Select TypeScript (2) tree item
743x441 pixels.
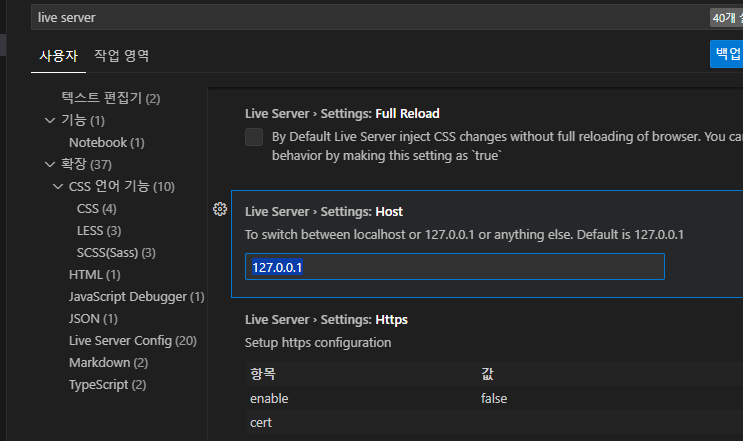point(108,385)
